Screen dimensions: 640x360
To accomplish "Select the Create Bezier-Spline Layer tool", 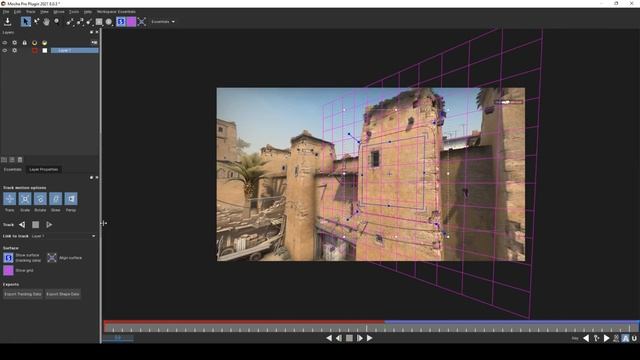I will click(x=80, y=22).
